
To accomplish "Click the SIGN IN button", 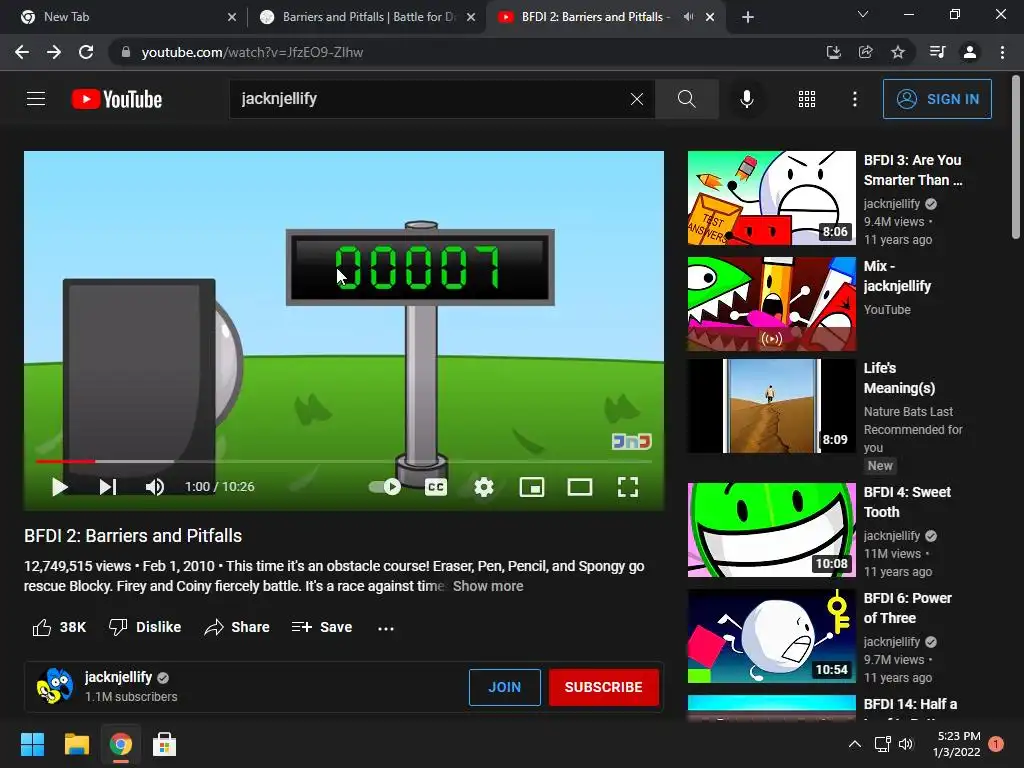I will click(937, 99).
